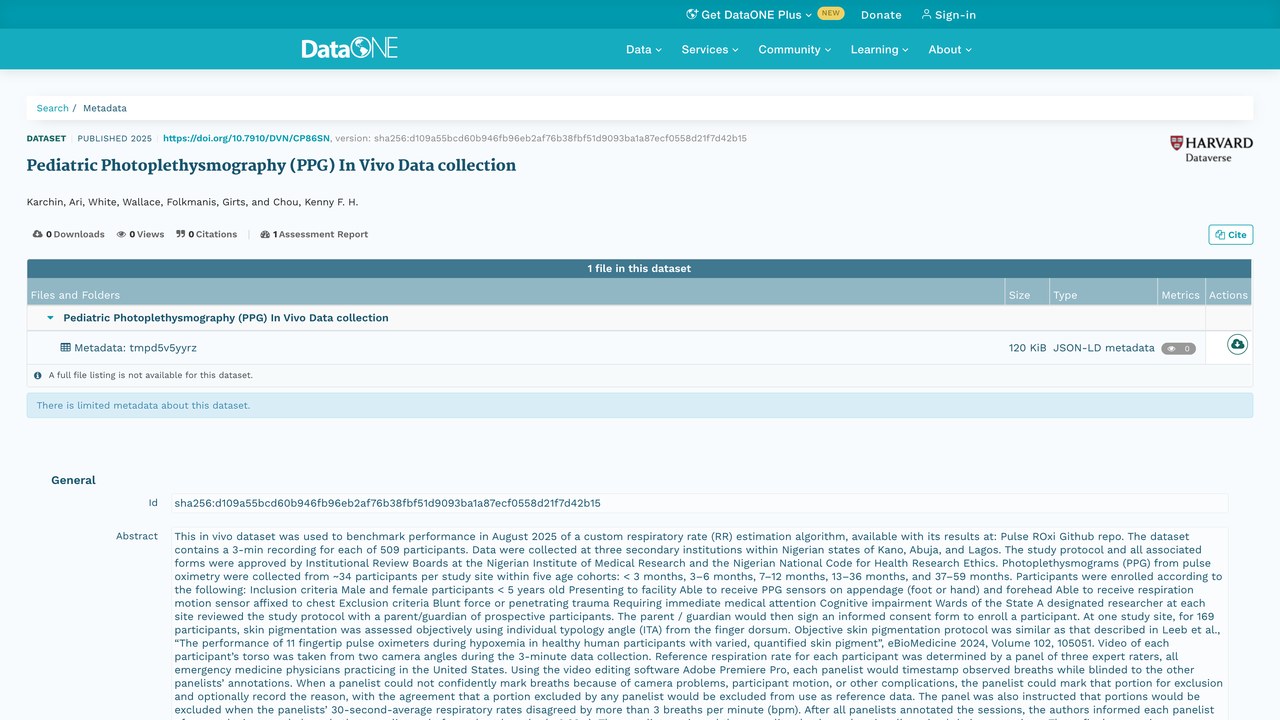The height and width of the screenshot is (720, 1280).
Task: Download the metadata file via cloud icon
Action: 1237,345
